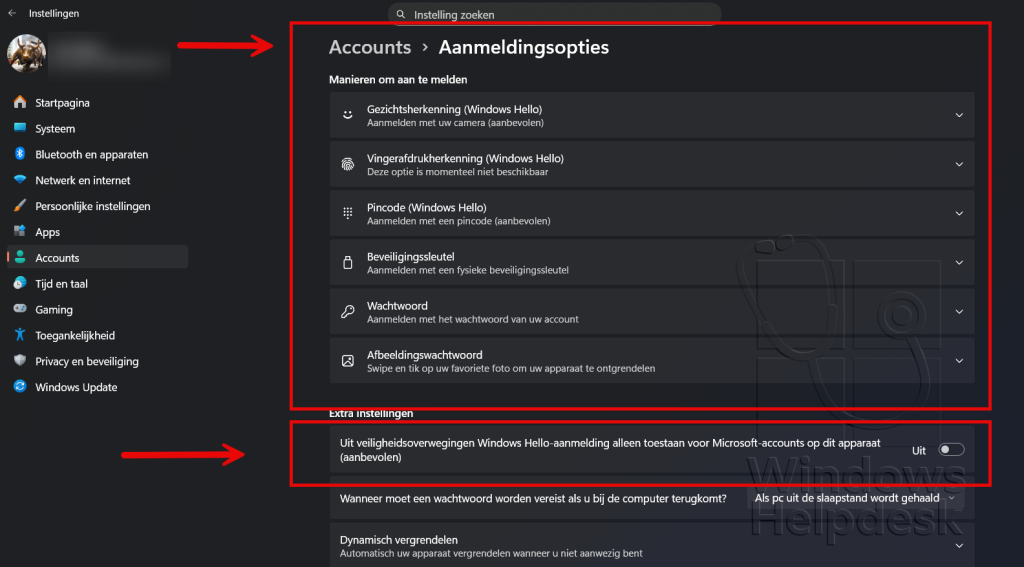Image resolution: width=1024 pixels, height=567 pixels.
Task: Click the Wachtwoord key icon
Action: tap(347, 312)
